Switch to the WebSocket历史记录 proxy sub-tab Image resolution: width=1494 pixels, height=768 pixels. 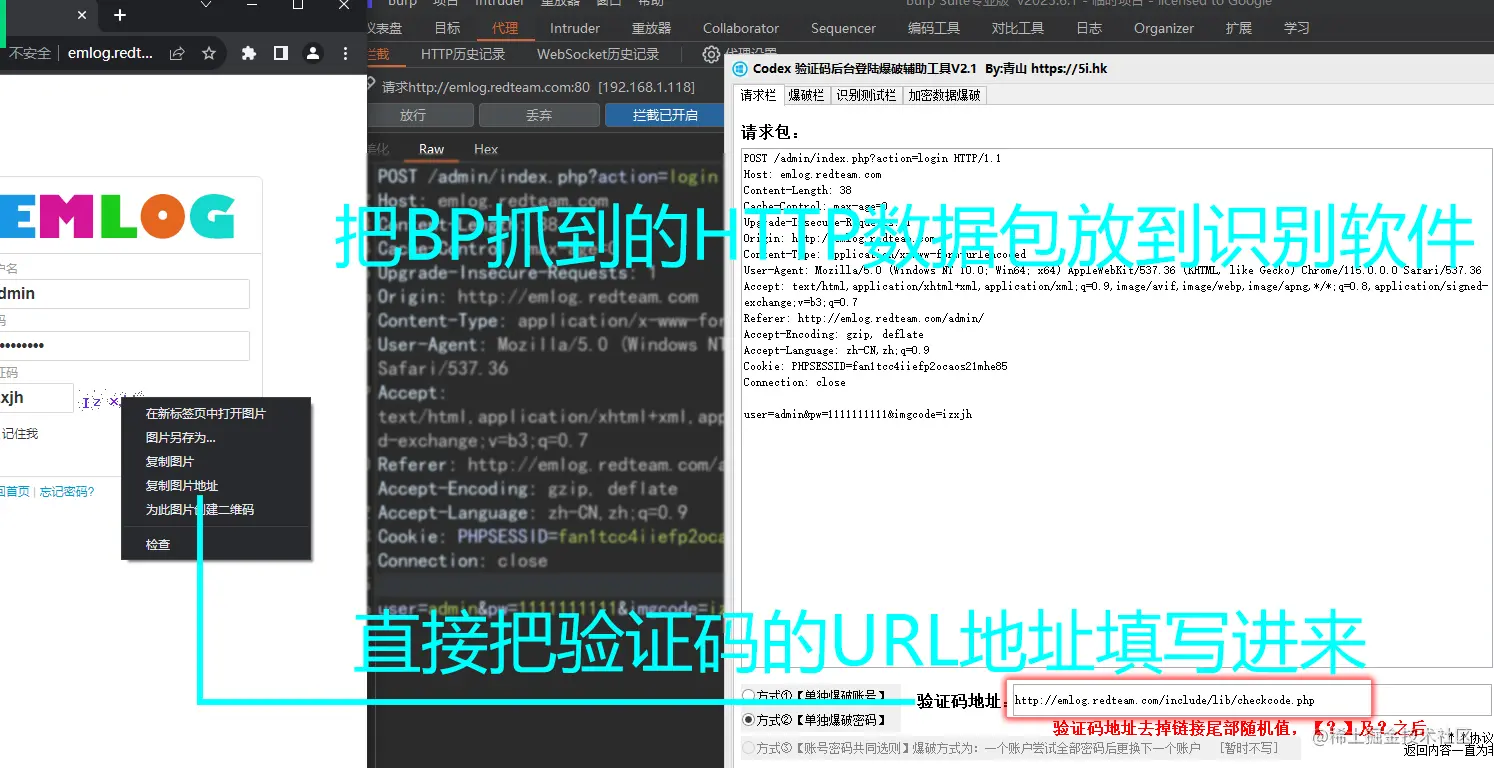[598, 54]
